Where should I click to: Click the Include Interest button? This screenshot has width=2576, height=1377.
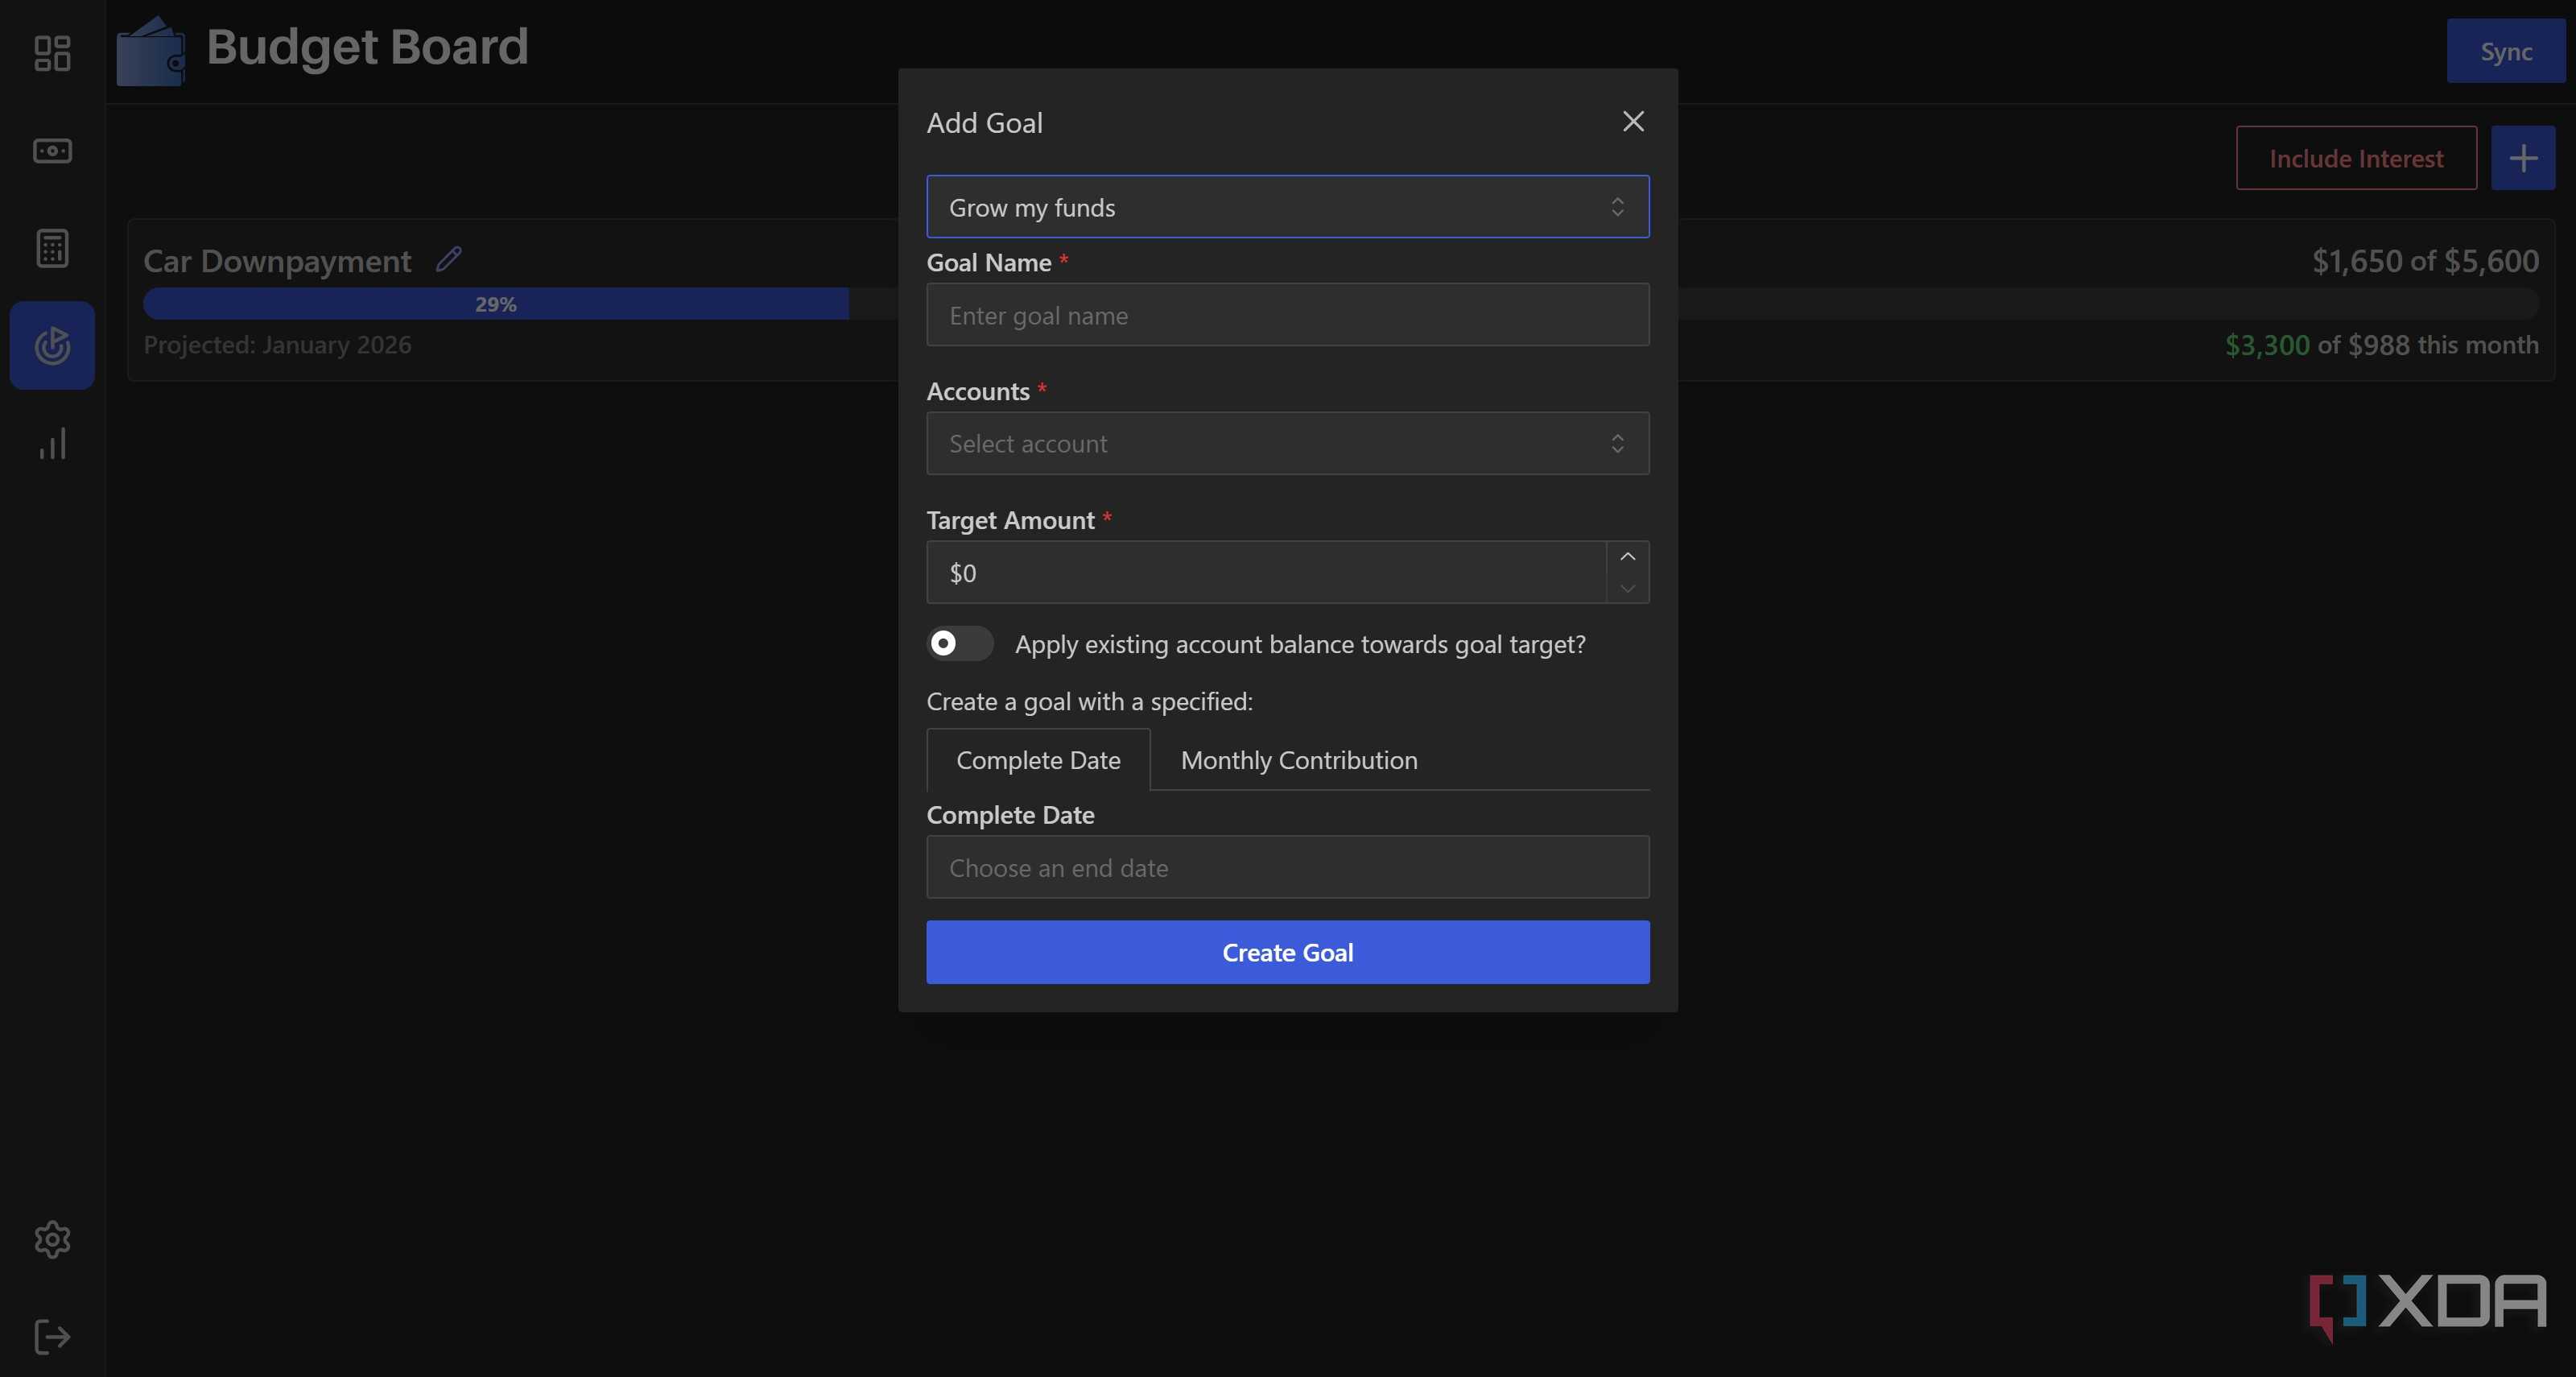(x=2356, y=158)
